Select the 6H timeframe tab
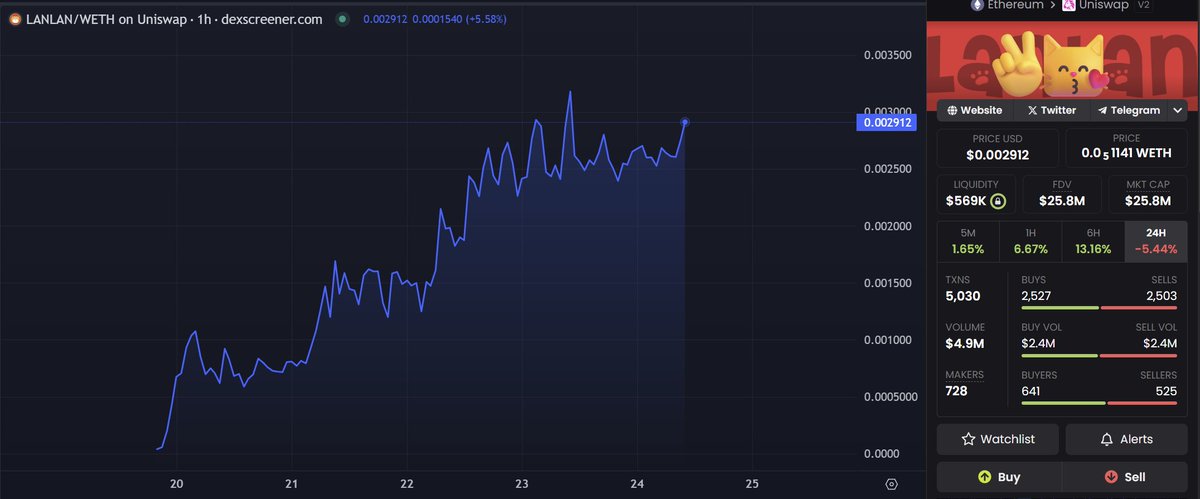 pos(1093,241)
